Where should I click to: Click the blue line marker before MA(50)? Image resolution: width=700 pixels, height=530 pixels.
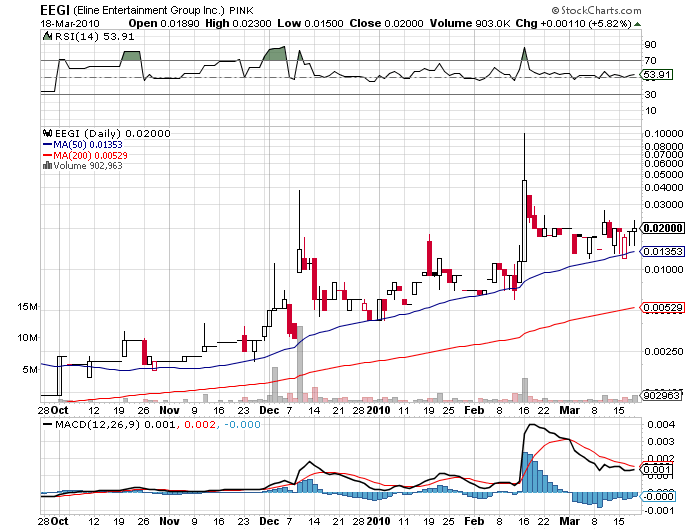pos(47,144)
